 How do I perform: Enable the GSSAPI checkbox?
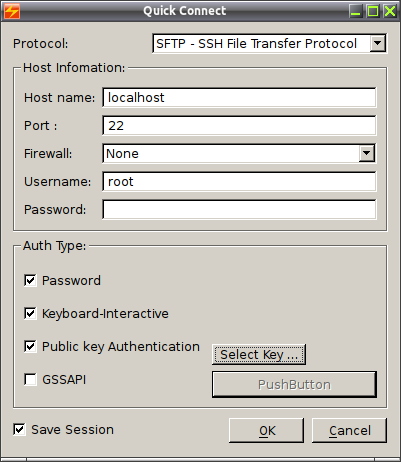[30, 379]
